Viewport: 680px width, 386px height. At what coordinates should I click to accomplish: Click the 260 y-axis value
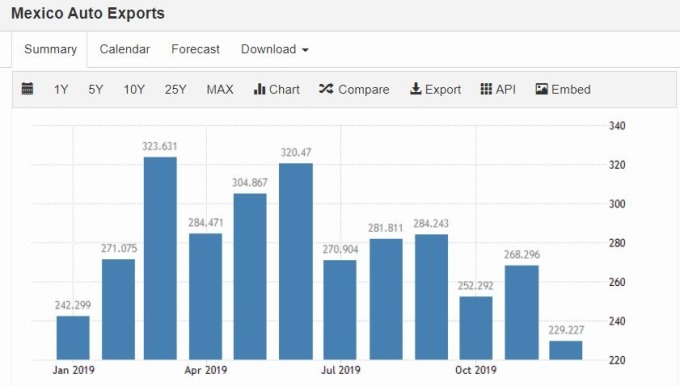(x=617, y=282)
